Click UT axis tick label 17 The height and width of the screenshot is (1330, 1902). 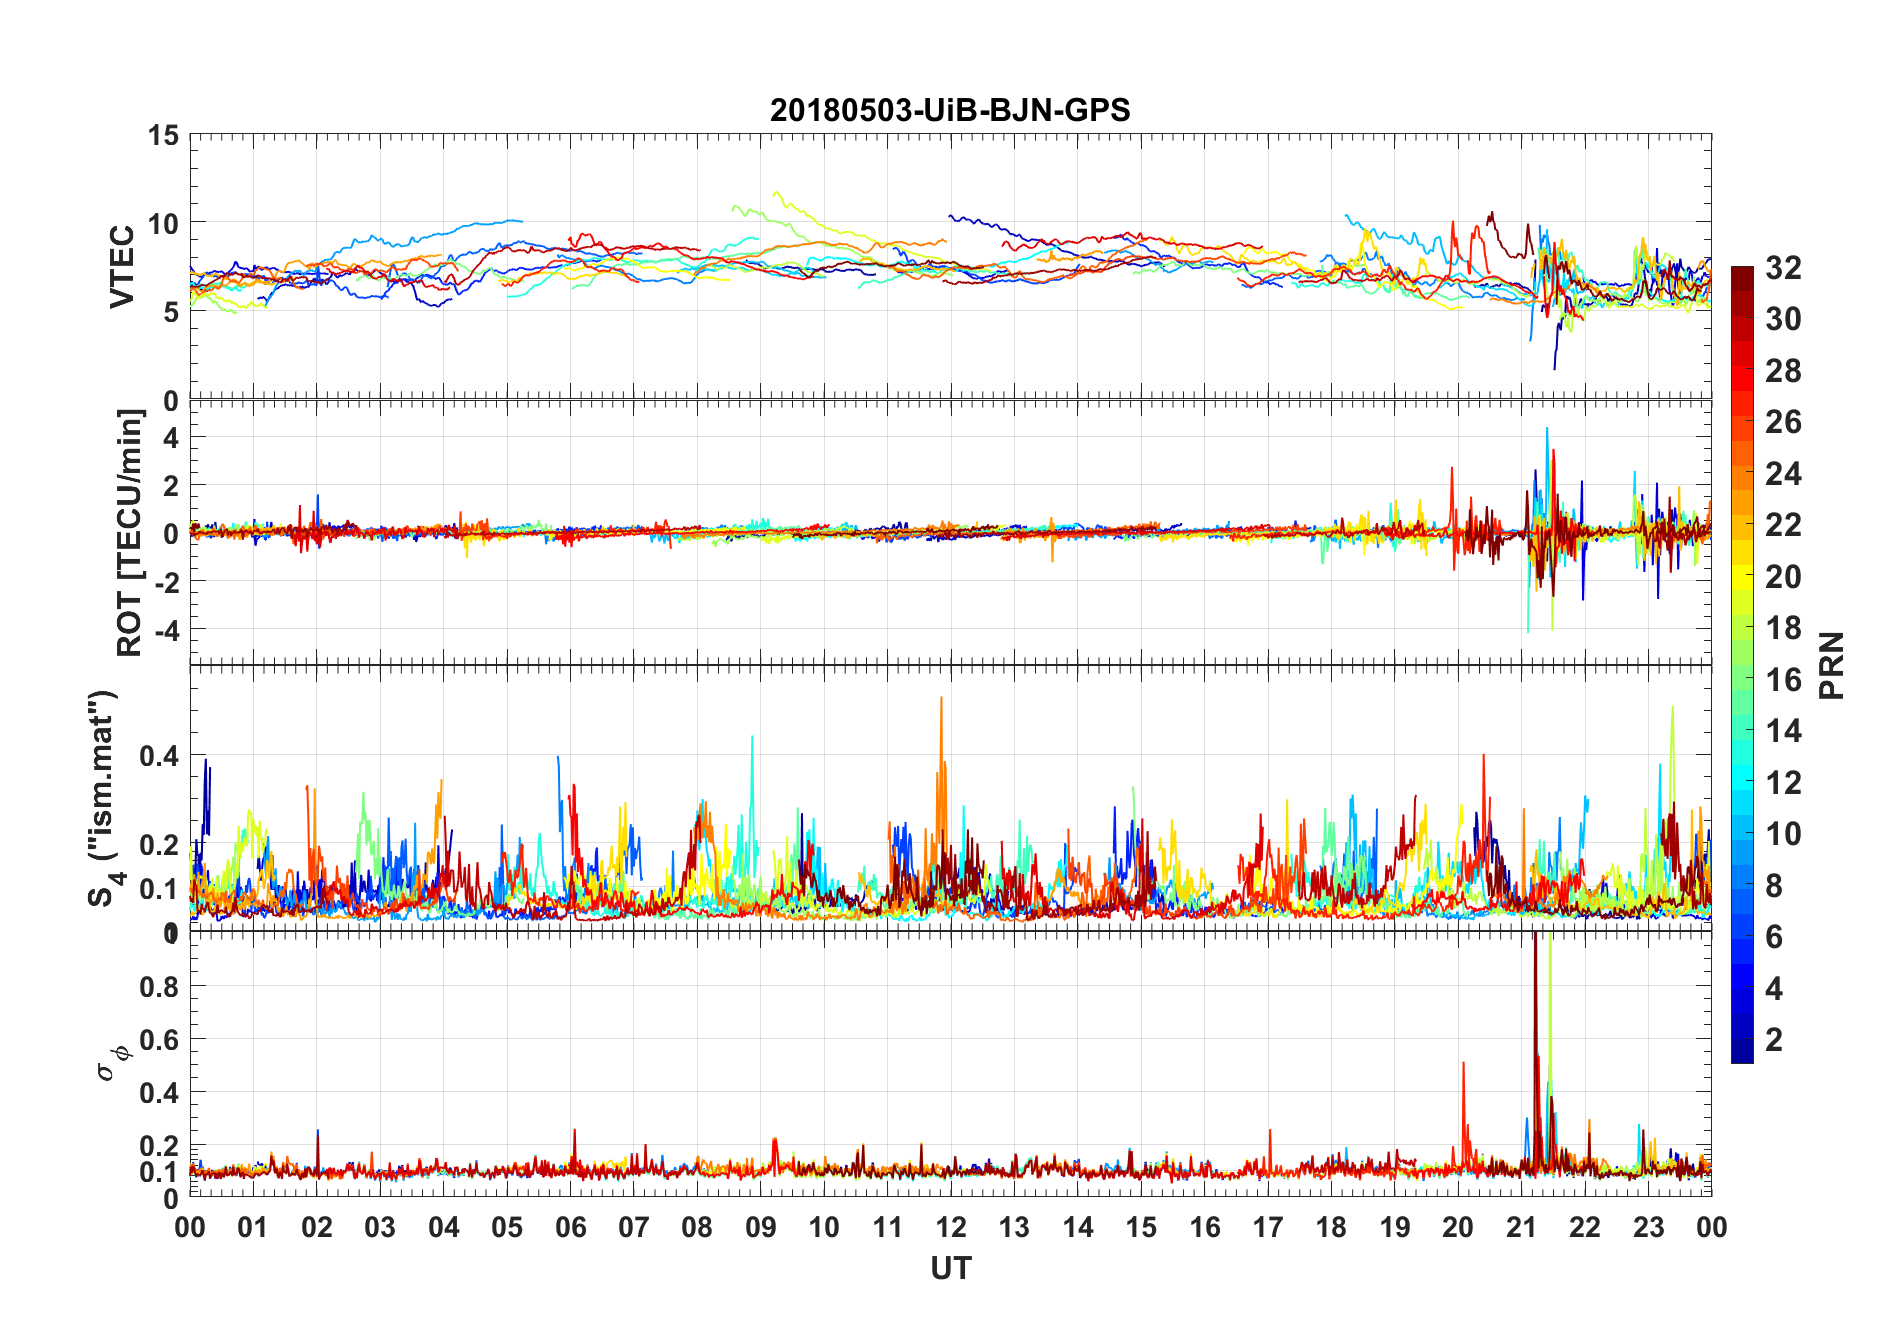(x=1268, y=1227)
